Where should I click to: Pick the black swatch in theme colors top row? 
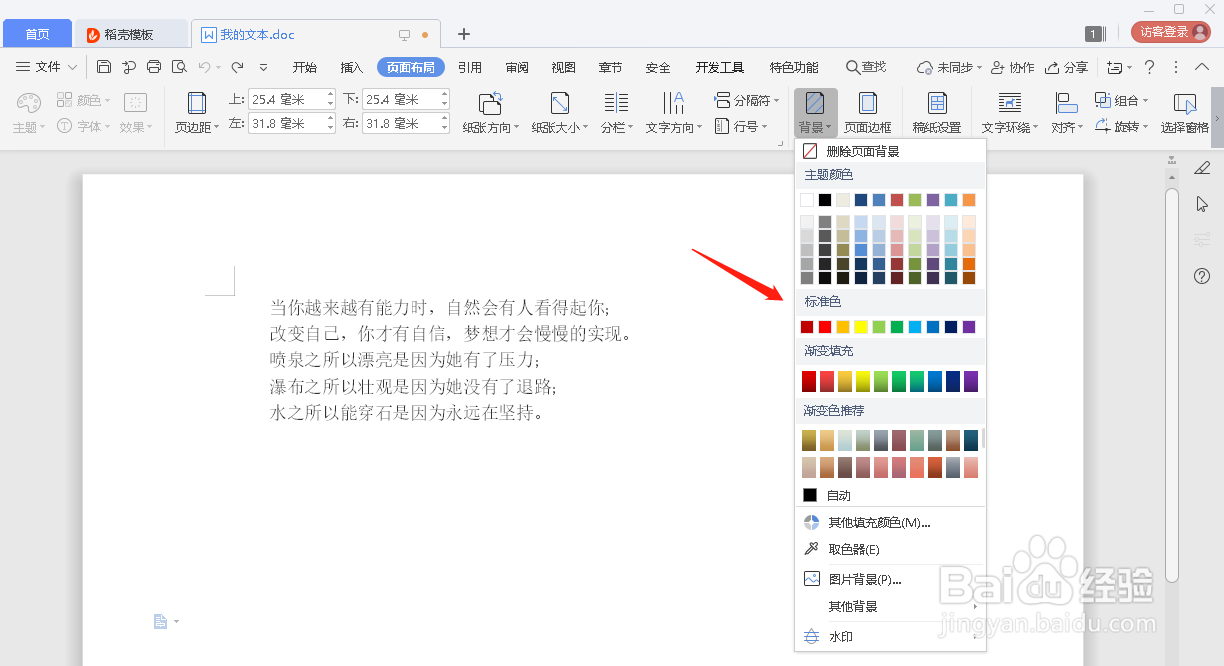[825, 200]
